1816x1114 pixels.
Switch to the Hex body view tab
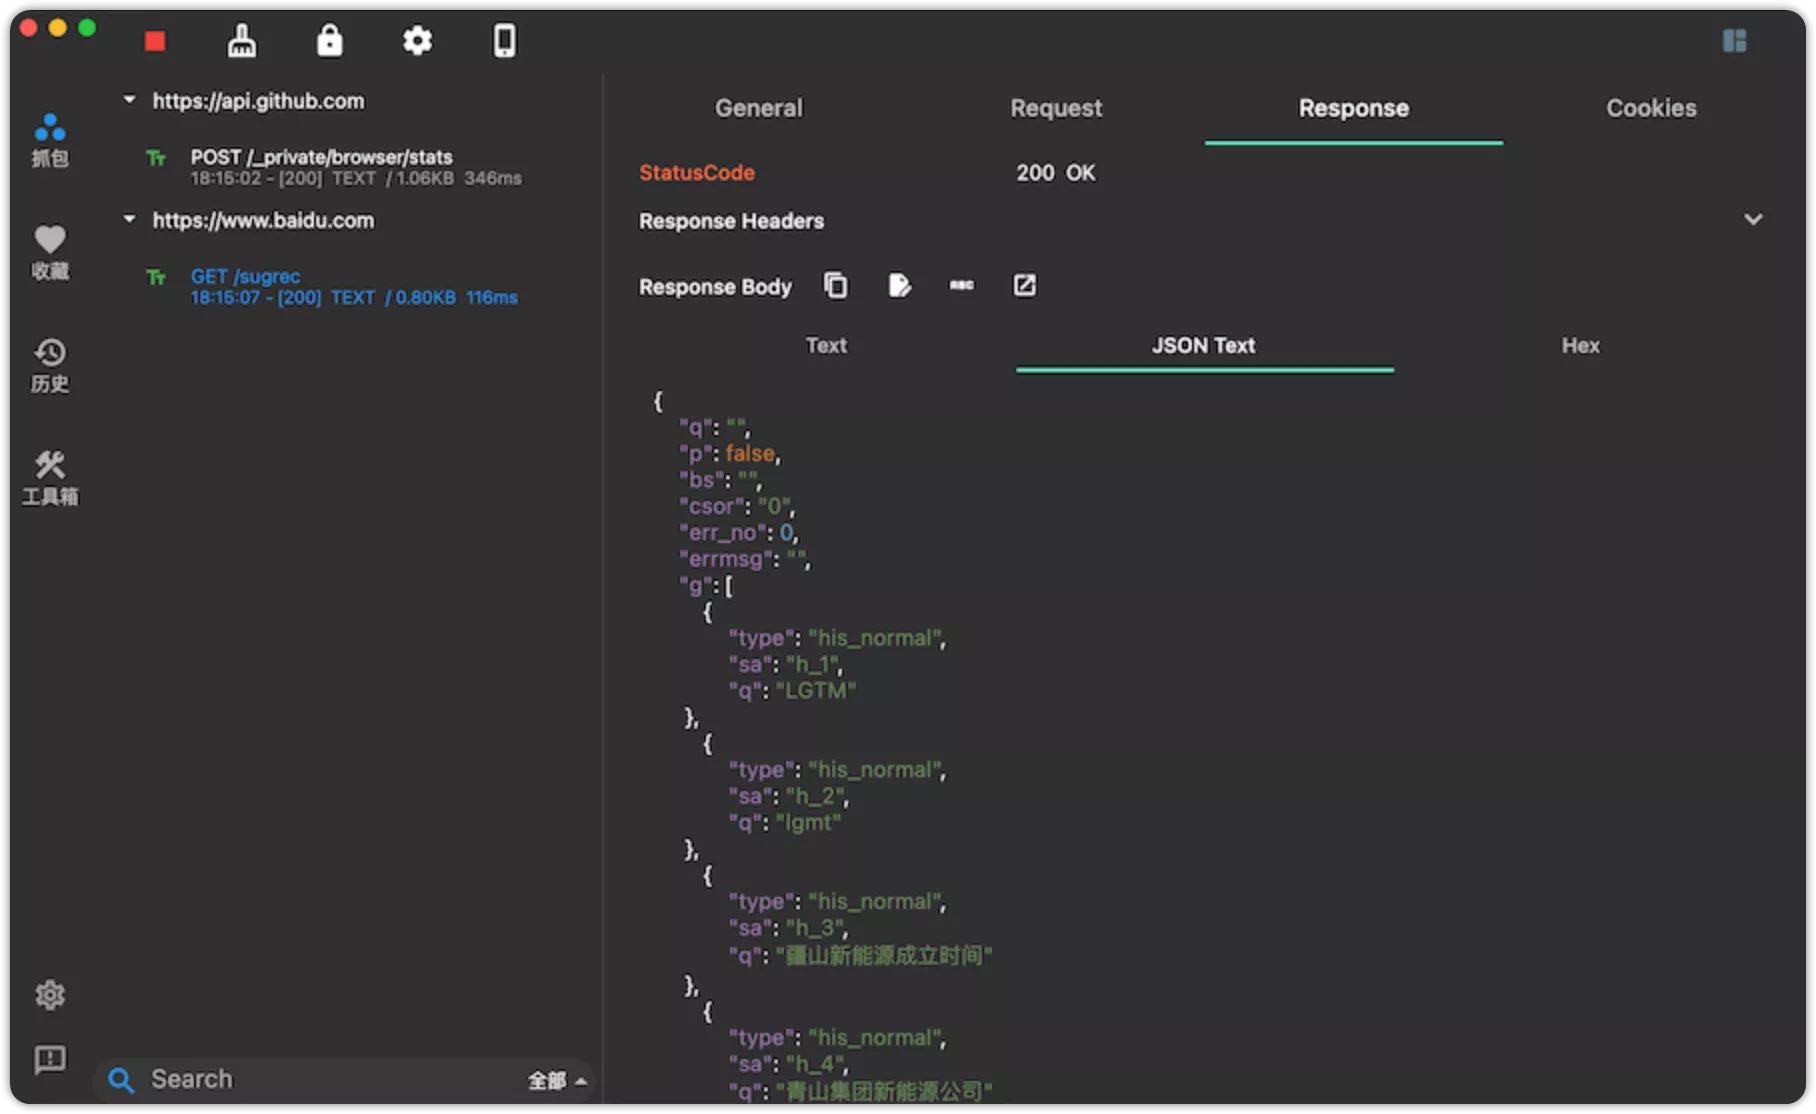pos(1580,346)
